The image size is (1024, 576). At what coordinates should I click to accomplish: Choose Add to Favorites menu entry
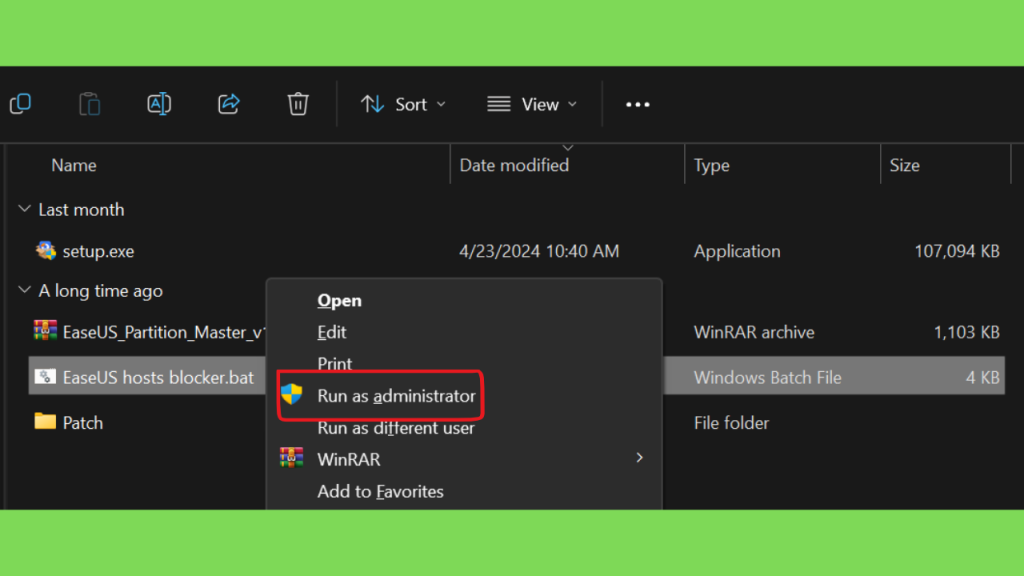(x=380, y=491)
